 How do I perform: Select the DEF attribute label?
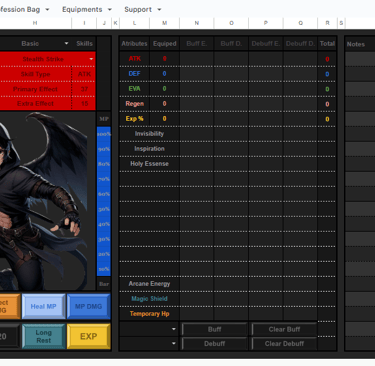(134, 74)
